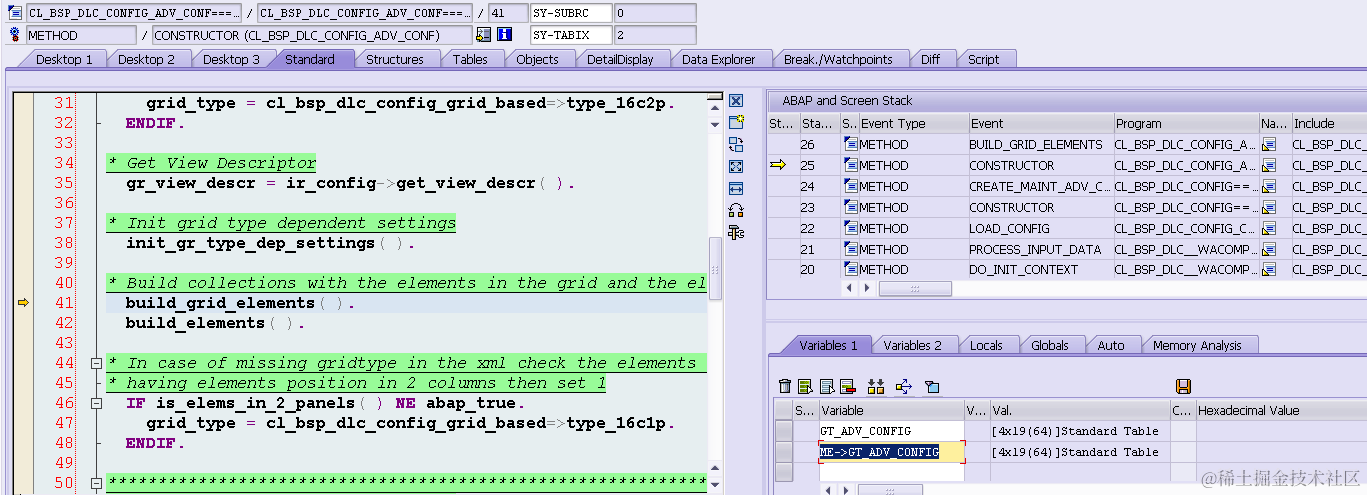Collapse the IF block at line 46
The image size is (1367, 495).
point(96,403)
